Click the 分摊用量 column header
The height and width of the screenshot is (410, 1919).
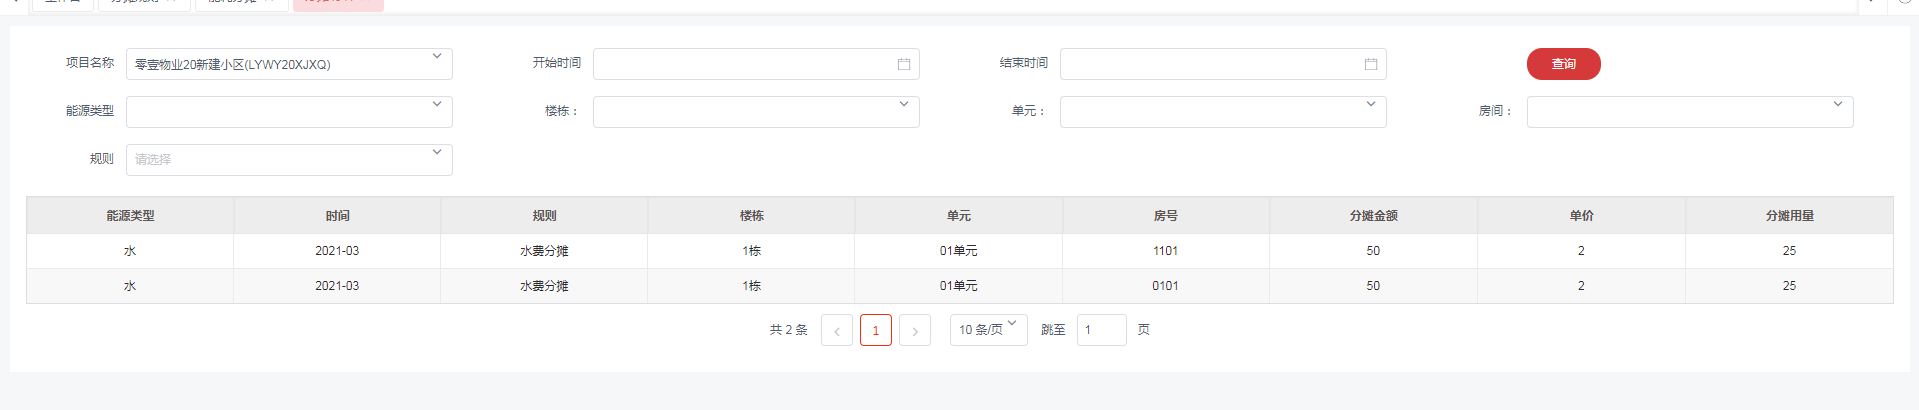pos(1789,216)
